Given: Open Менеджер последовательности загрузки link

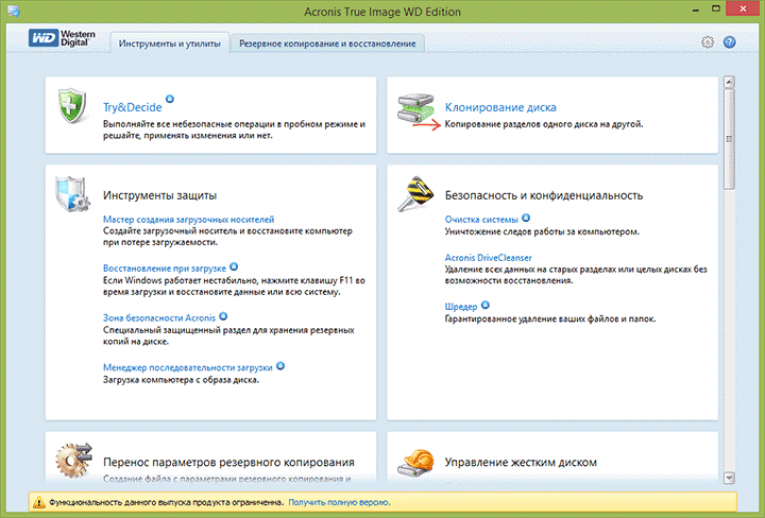Looking at the screenshot, I should tap(187, 368).
